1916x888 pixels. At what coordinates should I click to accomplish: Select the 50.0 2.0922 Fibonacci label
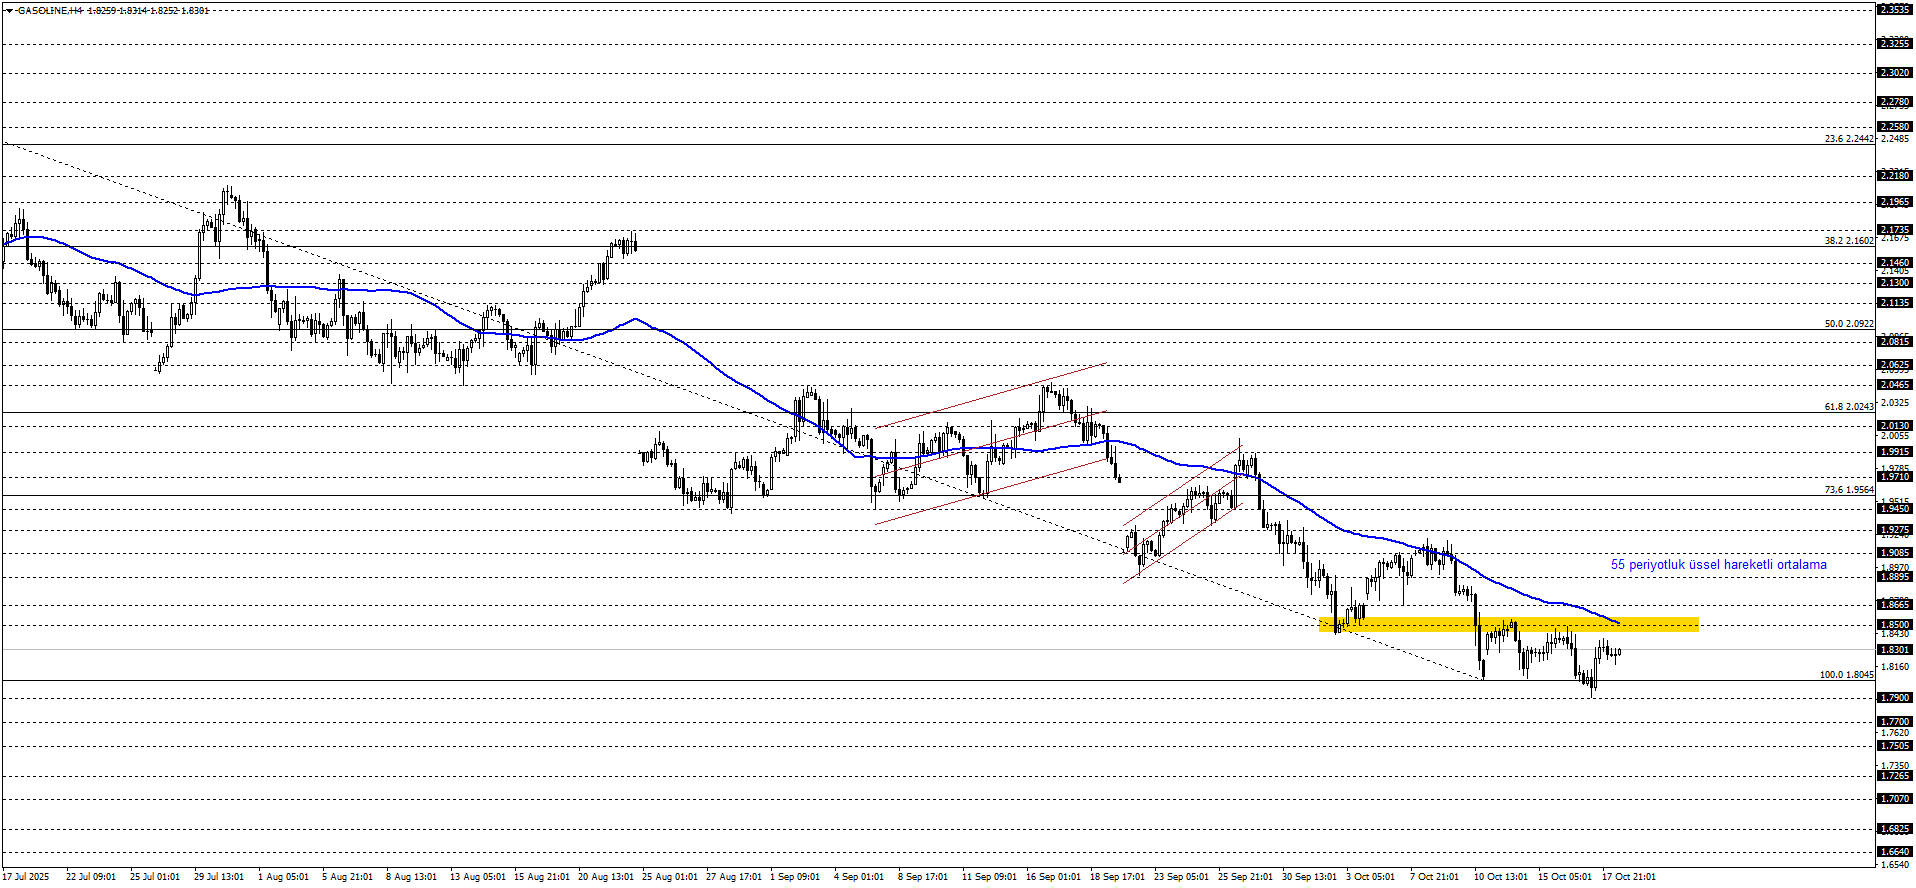tap(1848, 324)
